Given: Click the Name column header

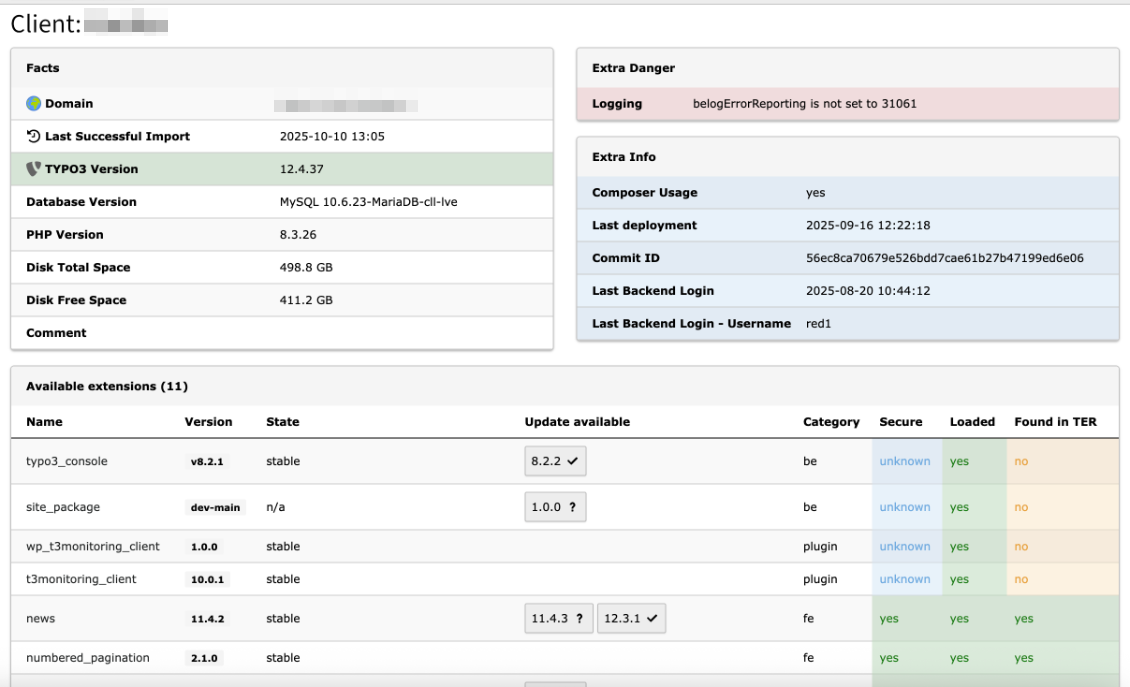Looking at the screenshot, I should 44,422.
